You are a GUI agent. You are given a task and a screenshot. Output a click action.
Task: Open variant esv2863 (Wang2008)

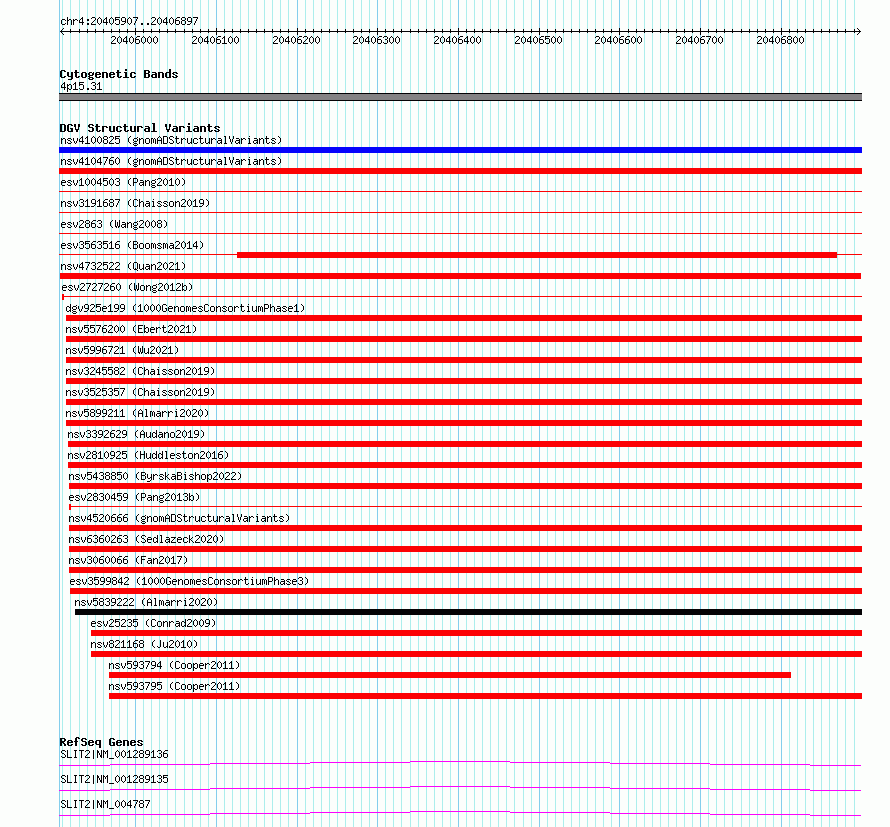(x=114, y=224)
